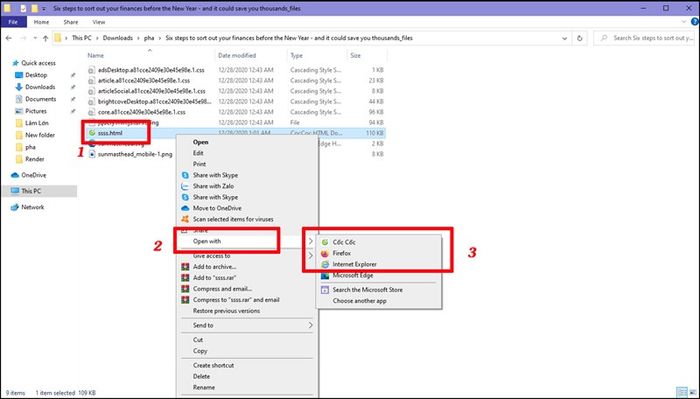
Task: Click the Back navigation arrow
Action: [x=8, y=38]
